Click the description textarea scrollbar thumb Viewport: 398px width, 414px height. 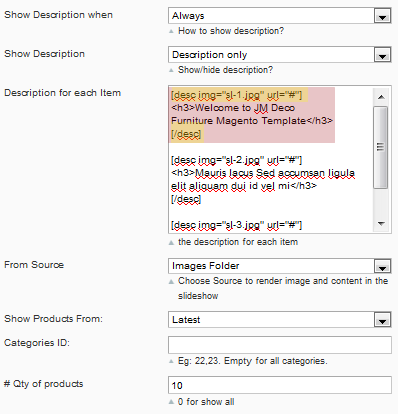[381, 147]
